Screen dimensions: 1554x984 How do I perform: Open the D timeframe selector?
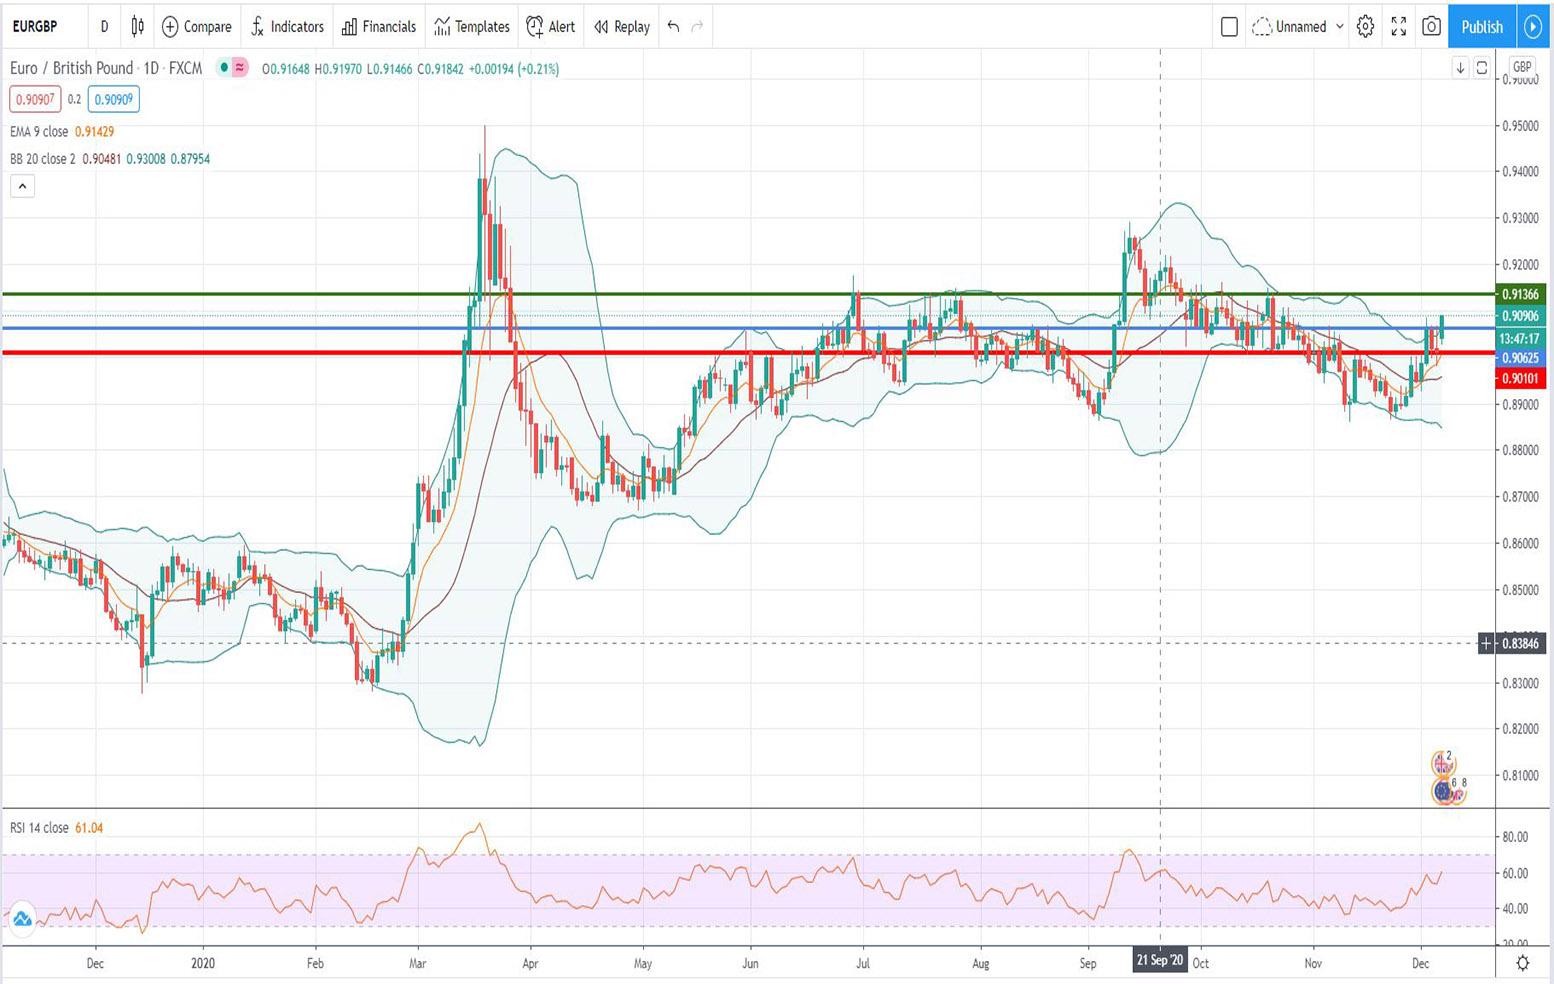tap(103, 27)
